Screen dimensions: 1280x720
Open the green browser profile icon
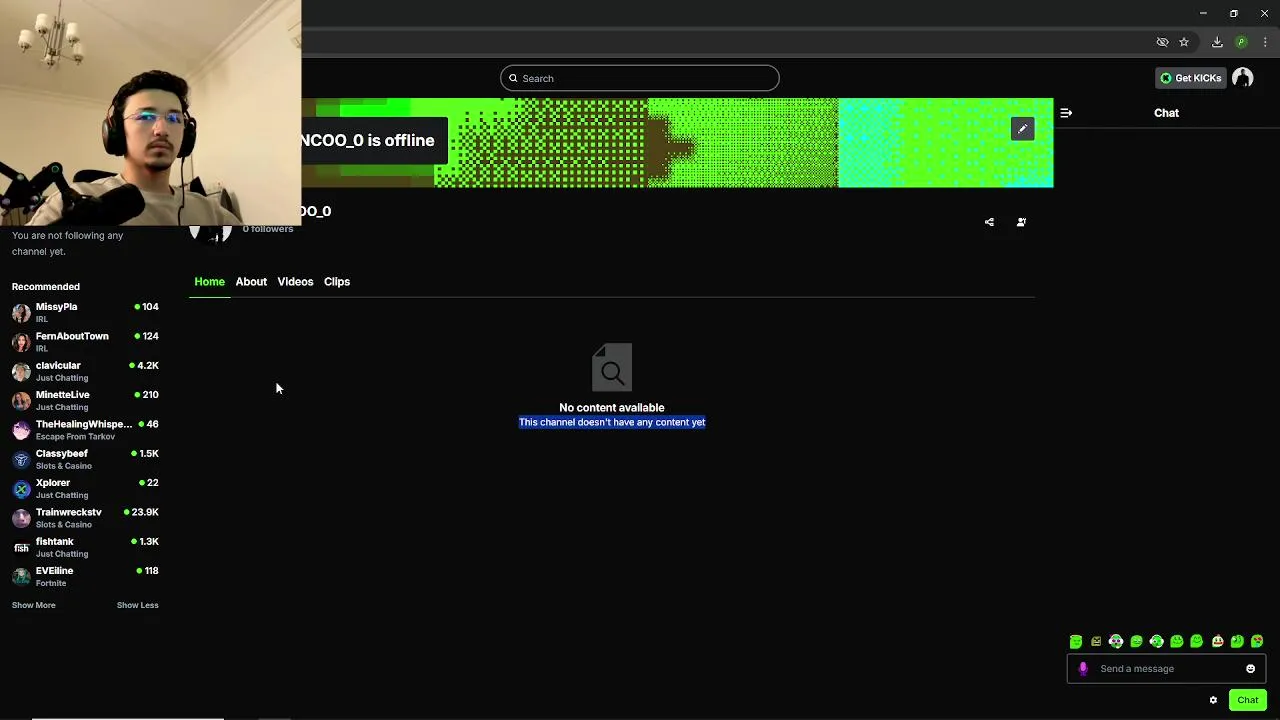click(x=1241, y=42)
